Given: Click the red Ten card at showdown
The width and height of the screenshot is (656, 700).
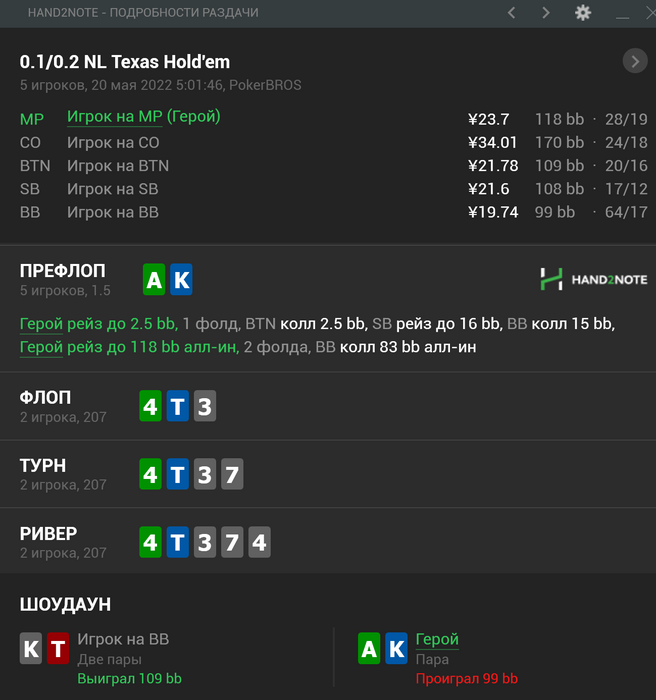Looking at the screenshot, I should click(58, 649).
